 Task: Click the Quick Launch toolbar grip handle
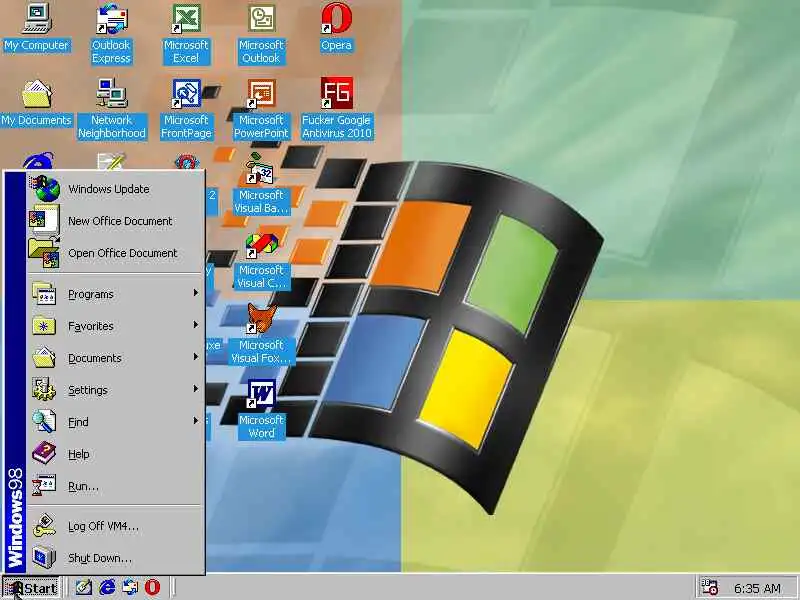67,587
